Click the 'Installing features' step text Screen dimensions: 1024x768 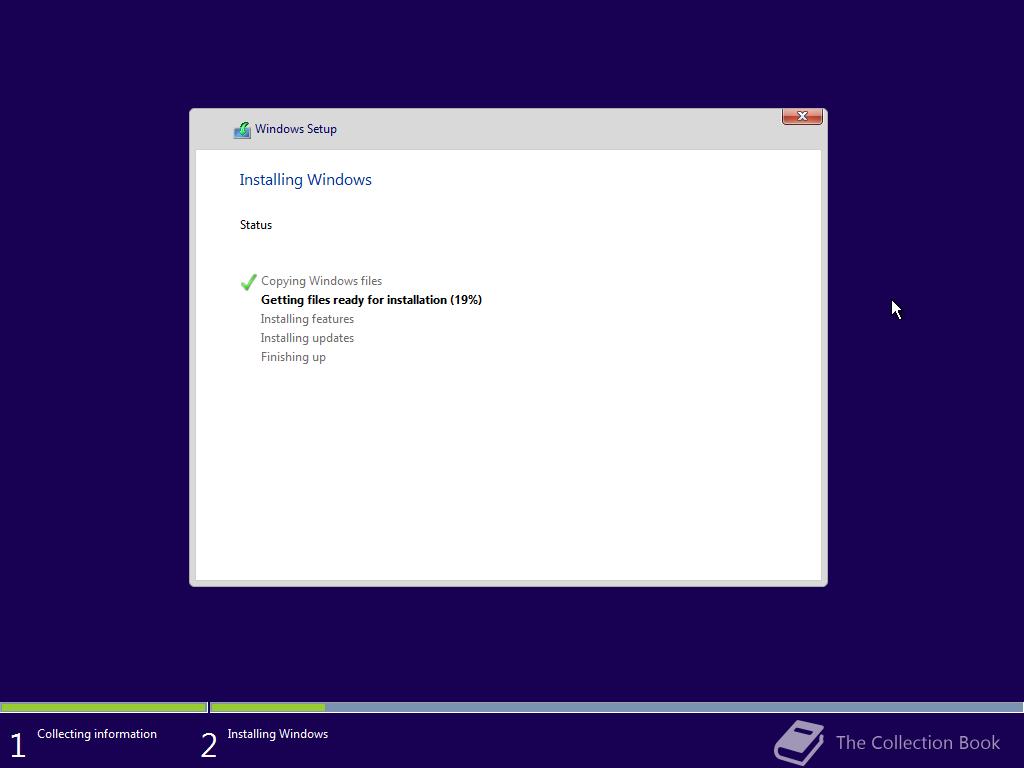307,319
